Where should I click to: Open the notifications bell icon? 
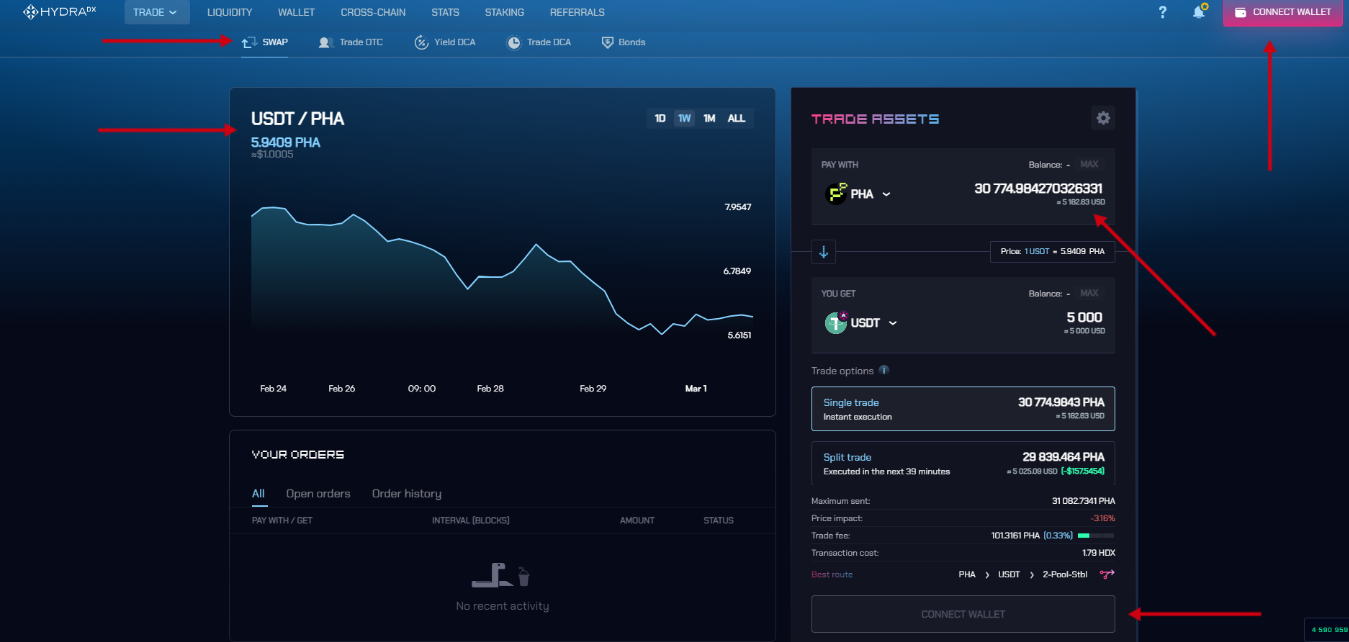coord(1199,12)
